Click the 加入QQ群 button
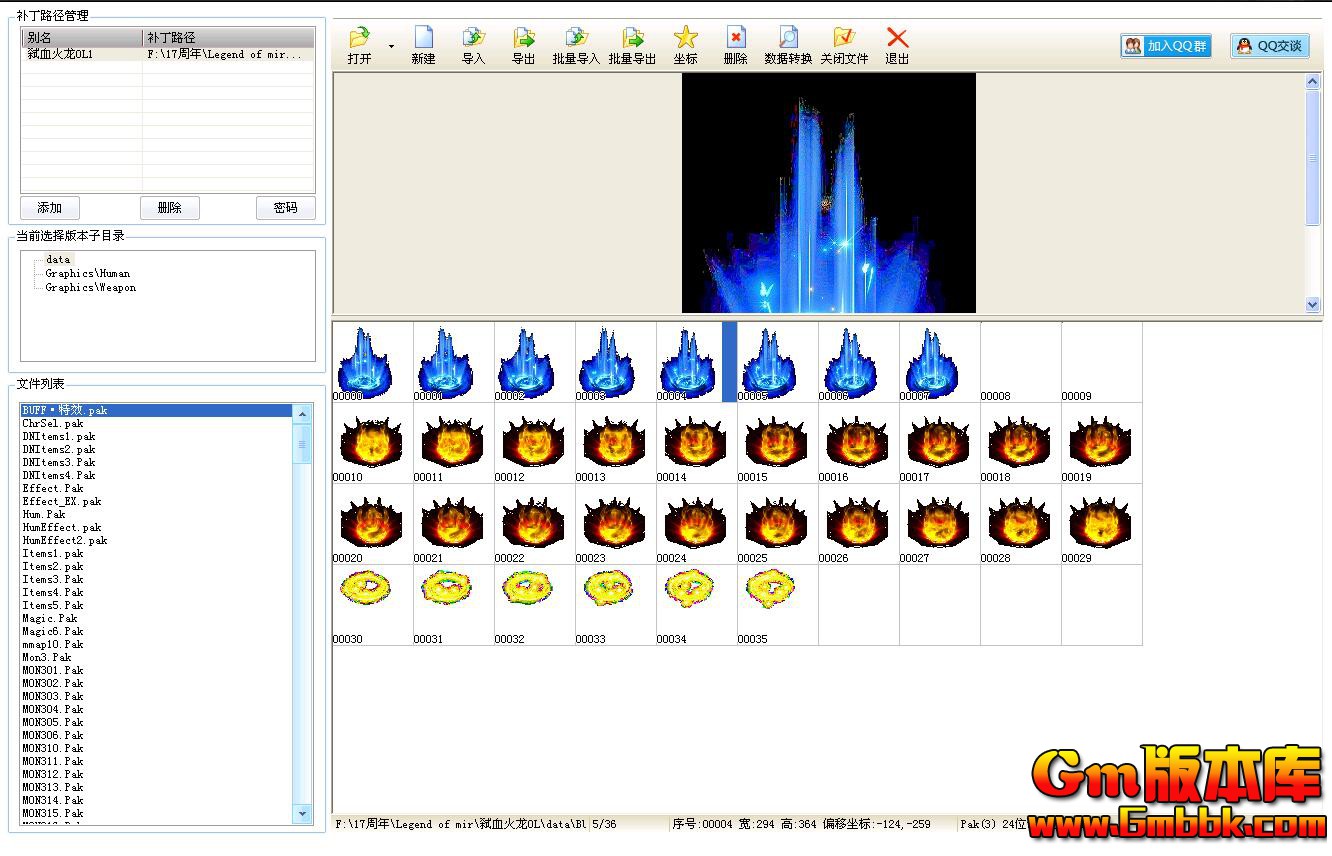Screen dimensions: 1332x856 click(x=1166, y=46)
